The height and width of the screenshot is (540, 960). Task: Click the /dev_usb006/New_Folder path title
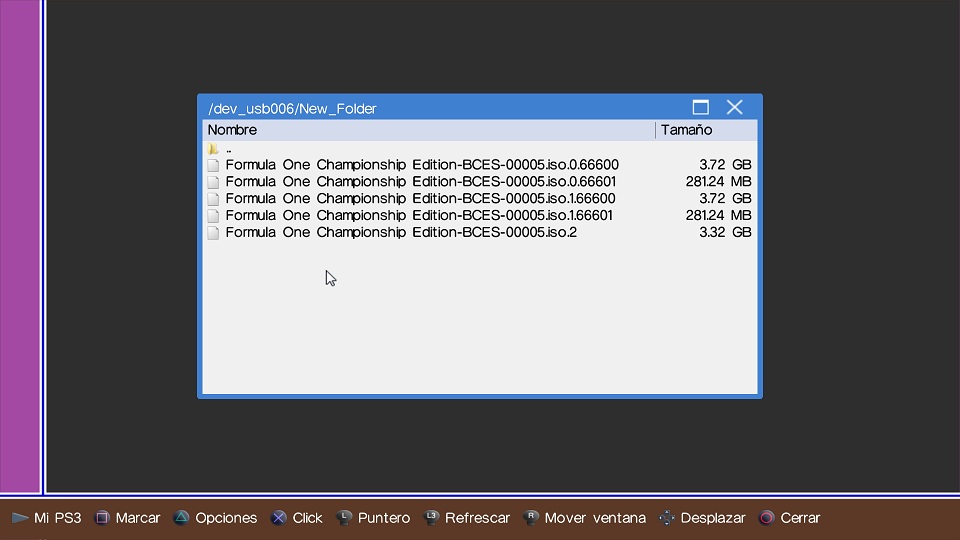[292, 109]
